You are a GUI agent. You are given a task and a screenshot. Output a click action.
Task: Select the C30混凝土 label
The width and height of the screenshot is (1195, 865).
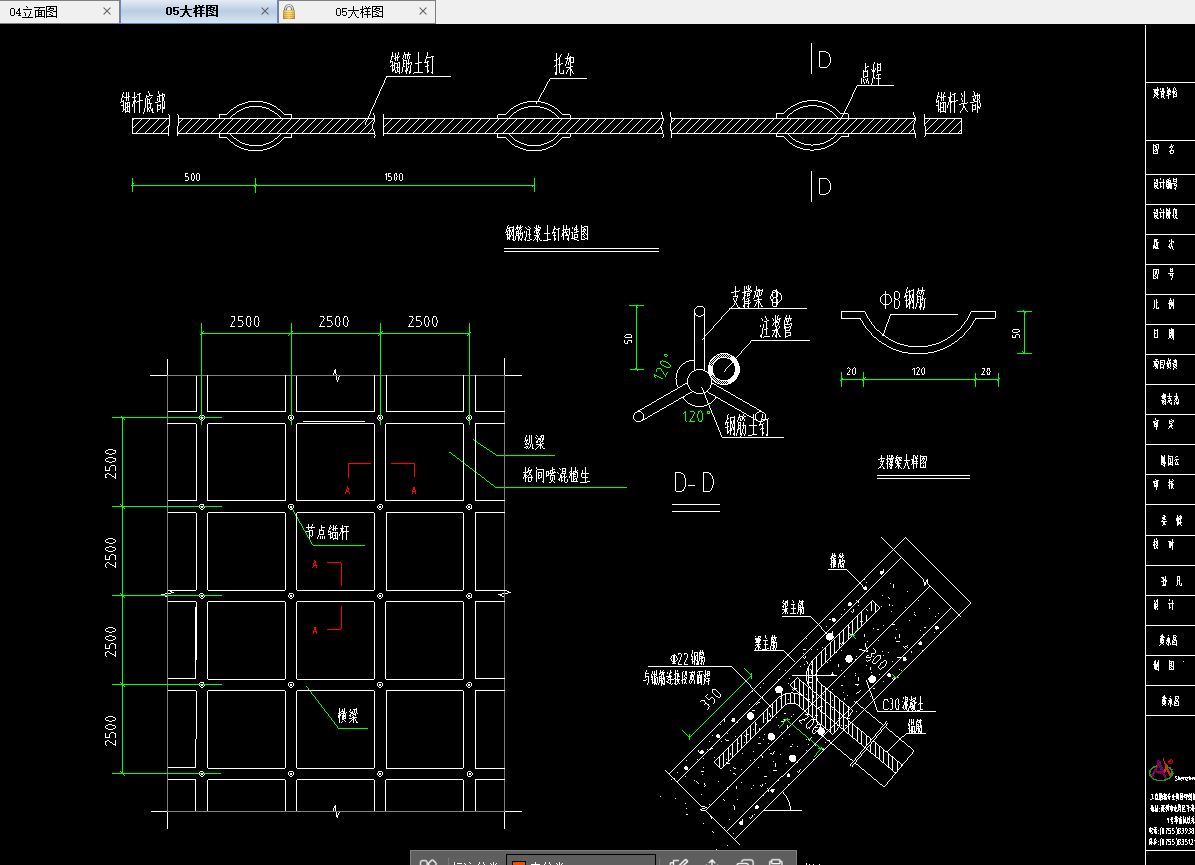click(x=903, y=704)
